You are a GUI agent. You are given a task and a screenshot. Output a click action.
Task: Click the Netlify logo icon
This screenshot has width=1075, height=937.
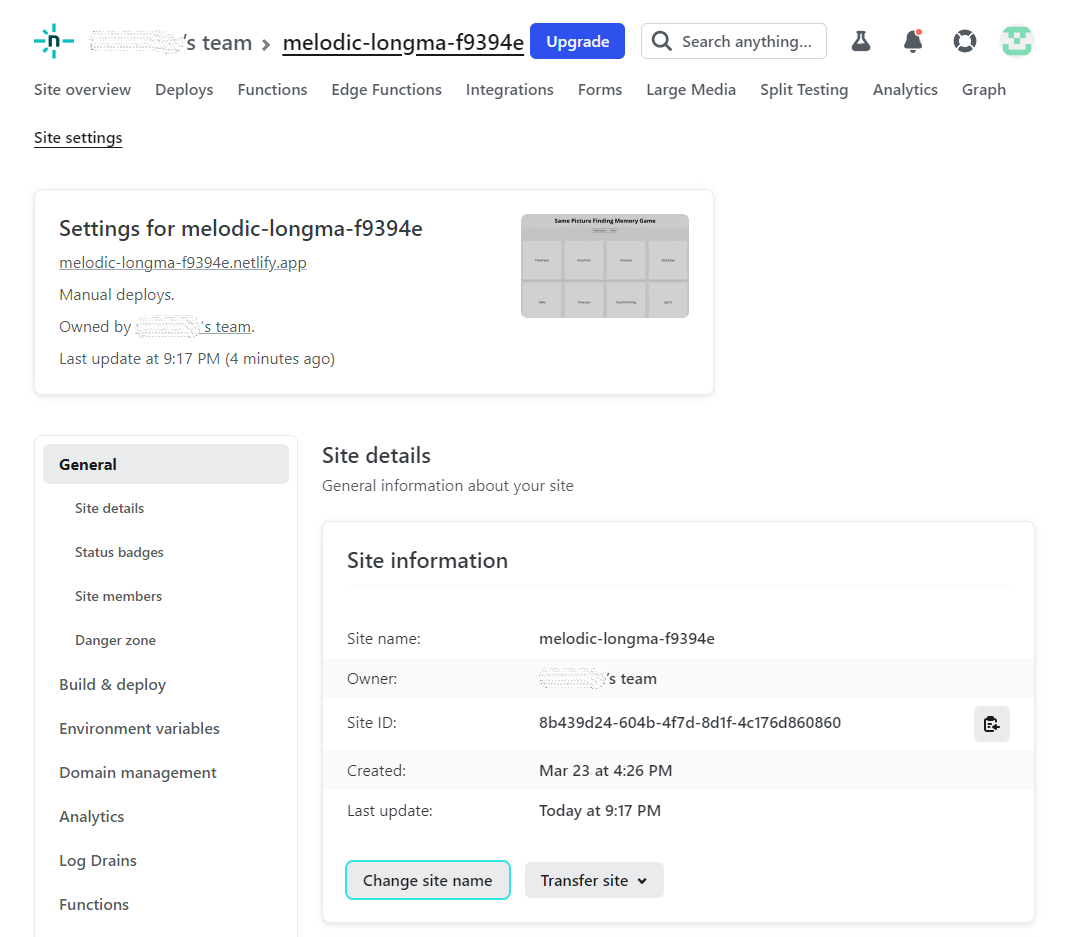53,41
